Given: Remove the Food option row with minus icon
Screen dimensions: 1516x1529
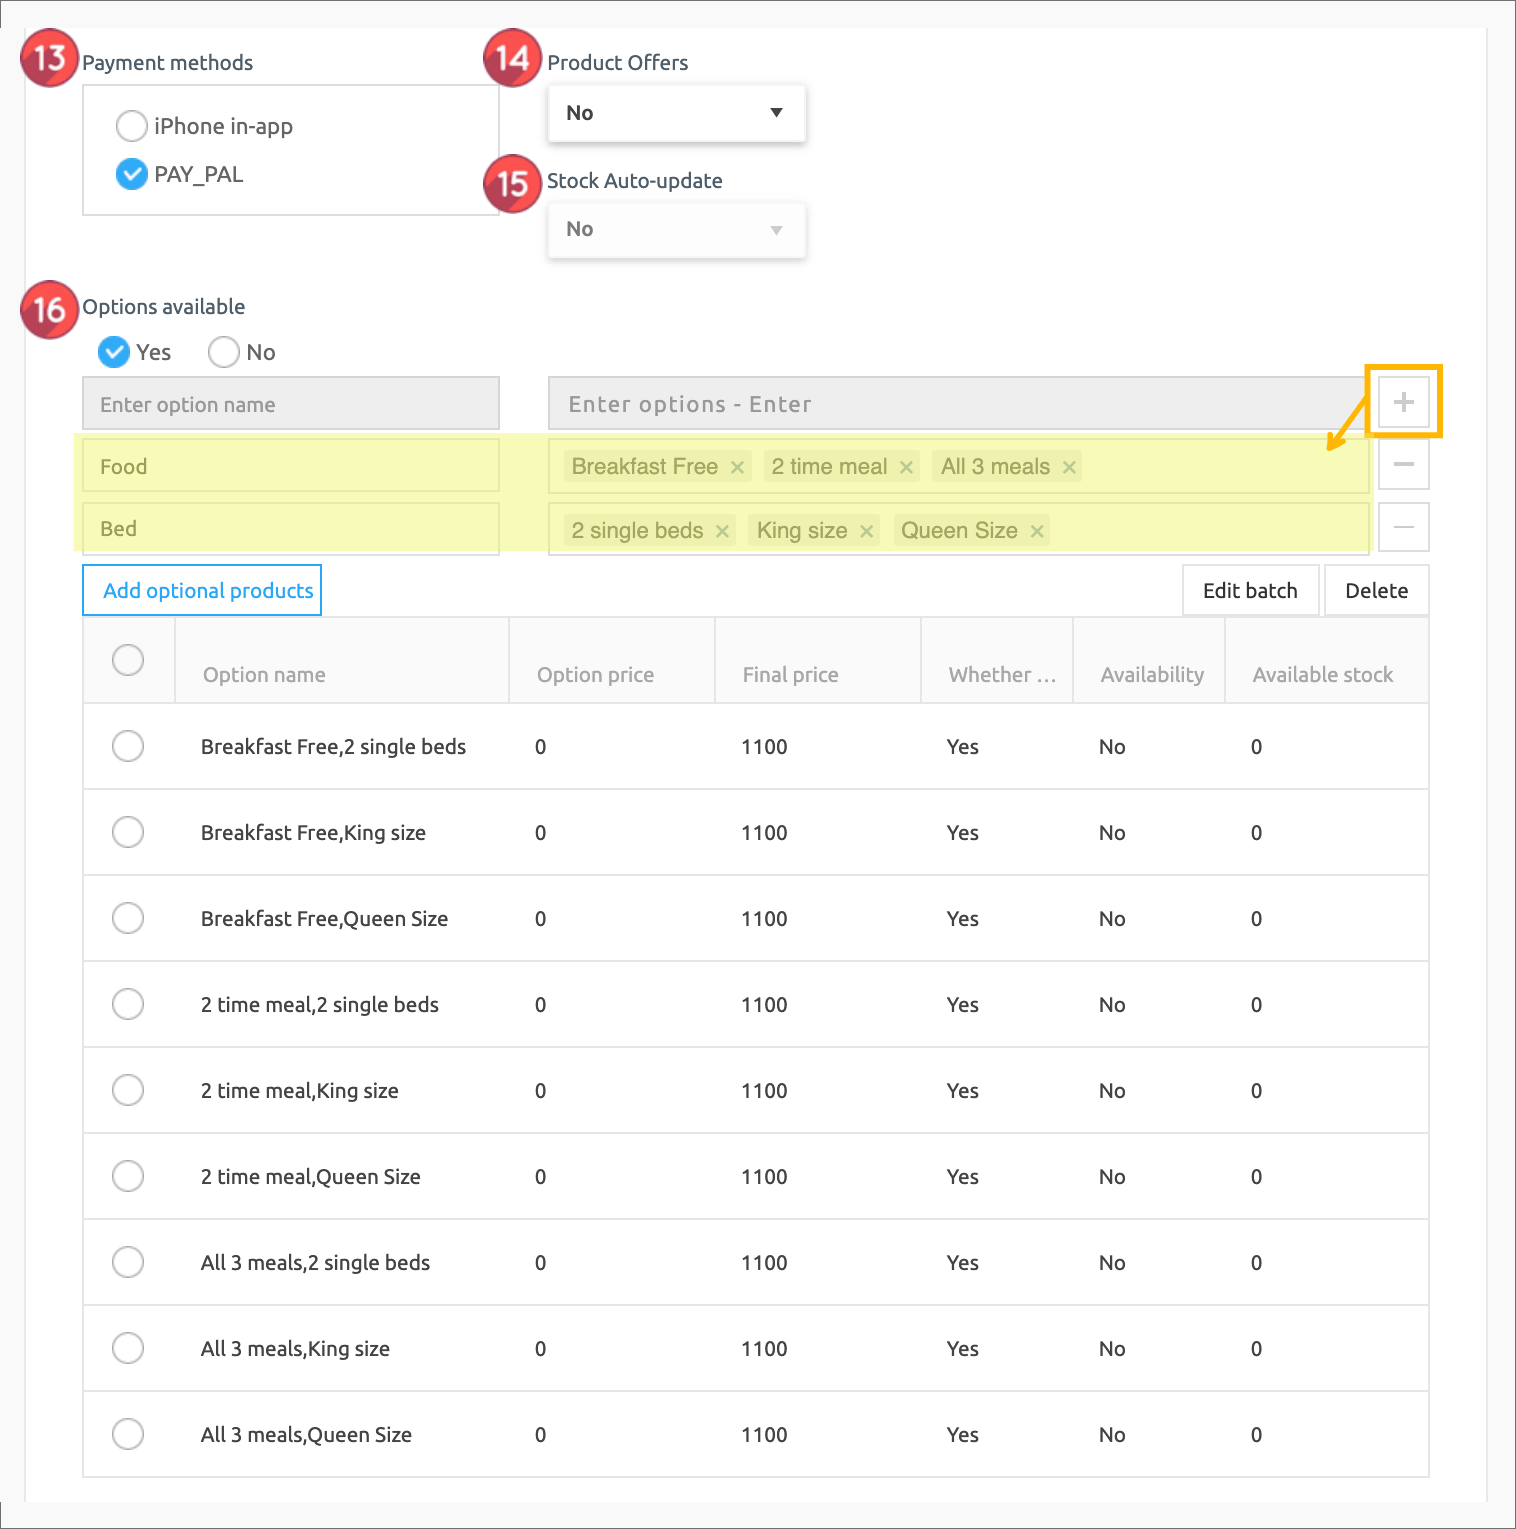Looking at the screenshot, I should tap(1403, 465).
